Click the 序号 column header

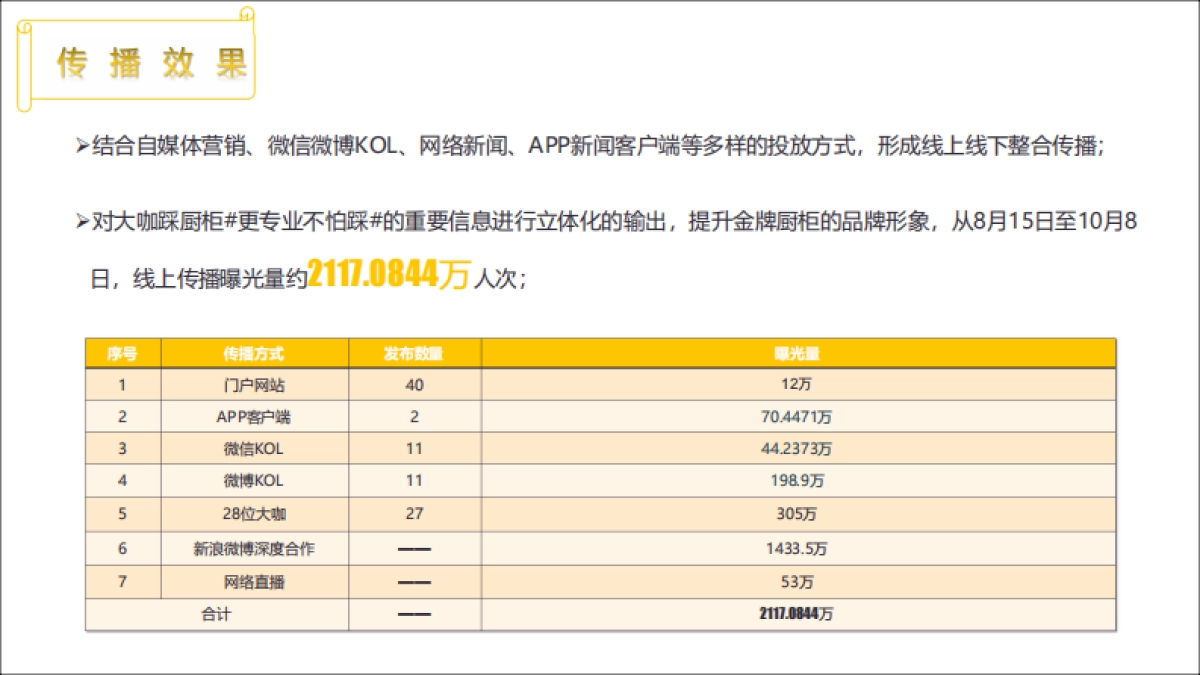point(125,352)
